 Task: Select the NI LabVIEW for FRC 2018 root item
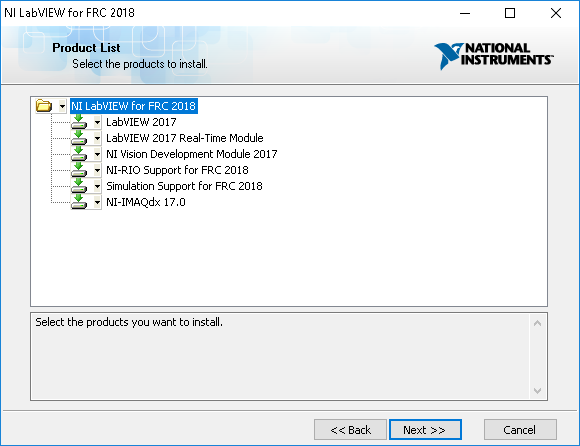pos(134,106)
